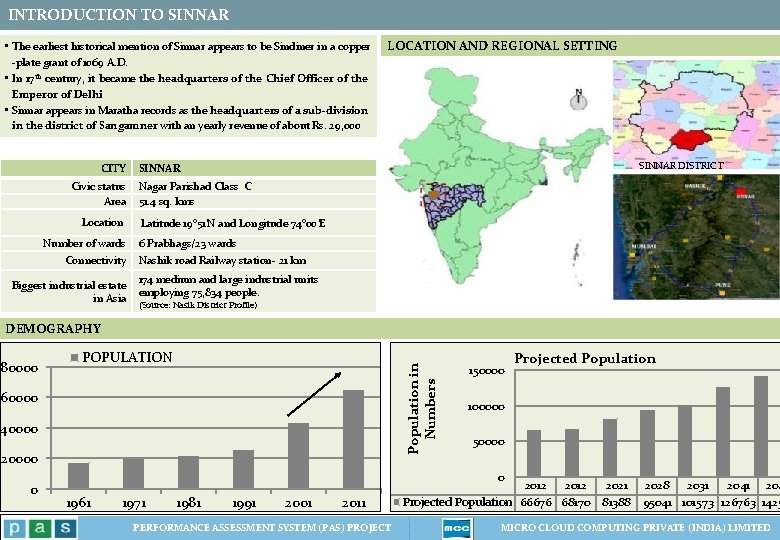
Task: Open the satellite map thumbnail
Action: pyautogui.click(x=696, y=237)
